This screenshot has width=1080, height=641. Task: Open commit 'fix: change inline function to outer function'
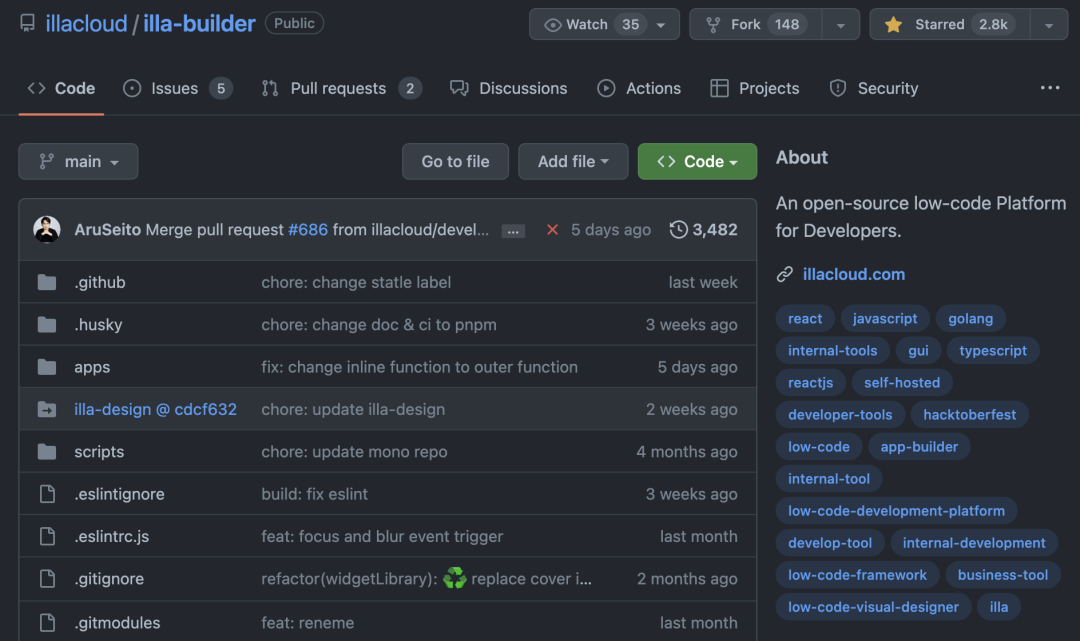[419, 367]
